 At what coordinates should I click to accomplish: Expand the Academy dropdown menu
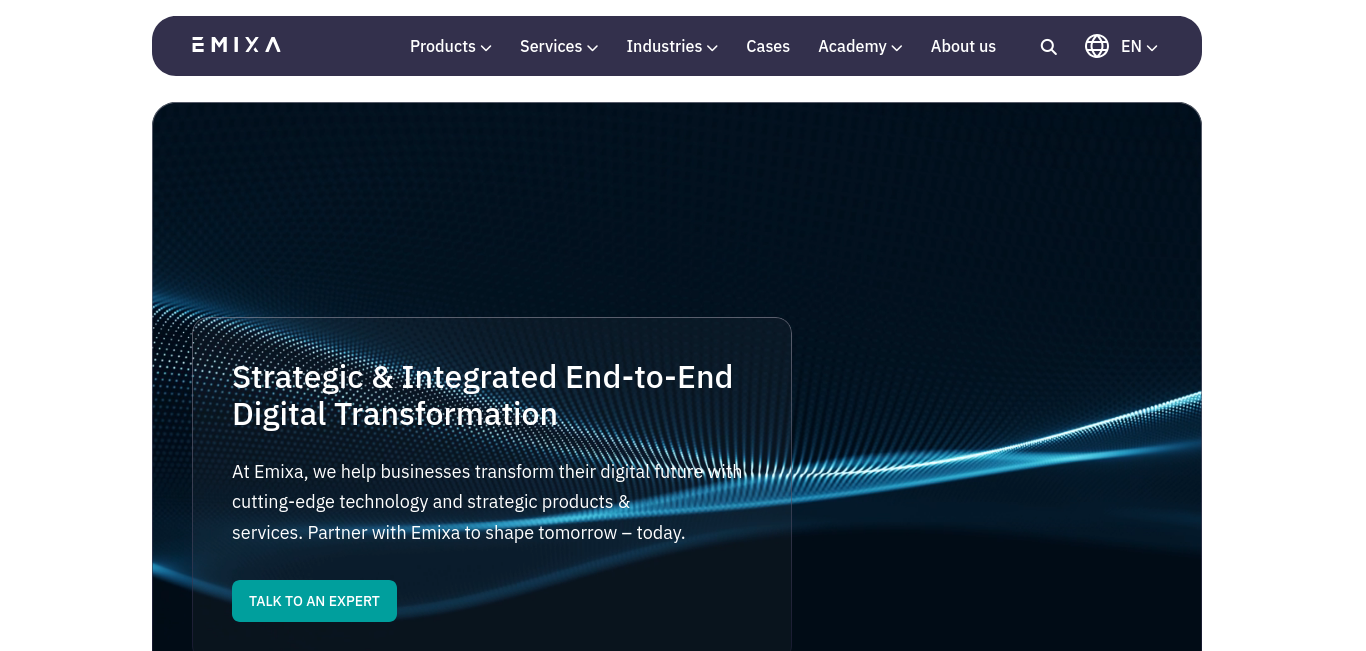[x=860, y=47]
